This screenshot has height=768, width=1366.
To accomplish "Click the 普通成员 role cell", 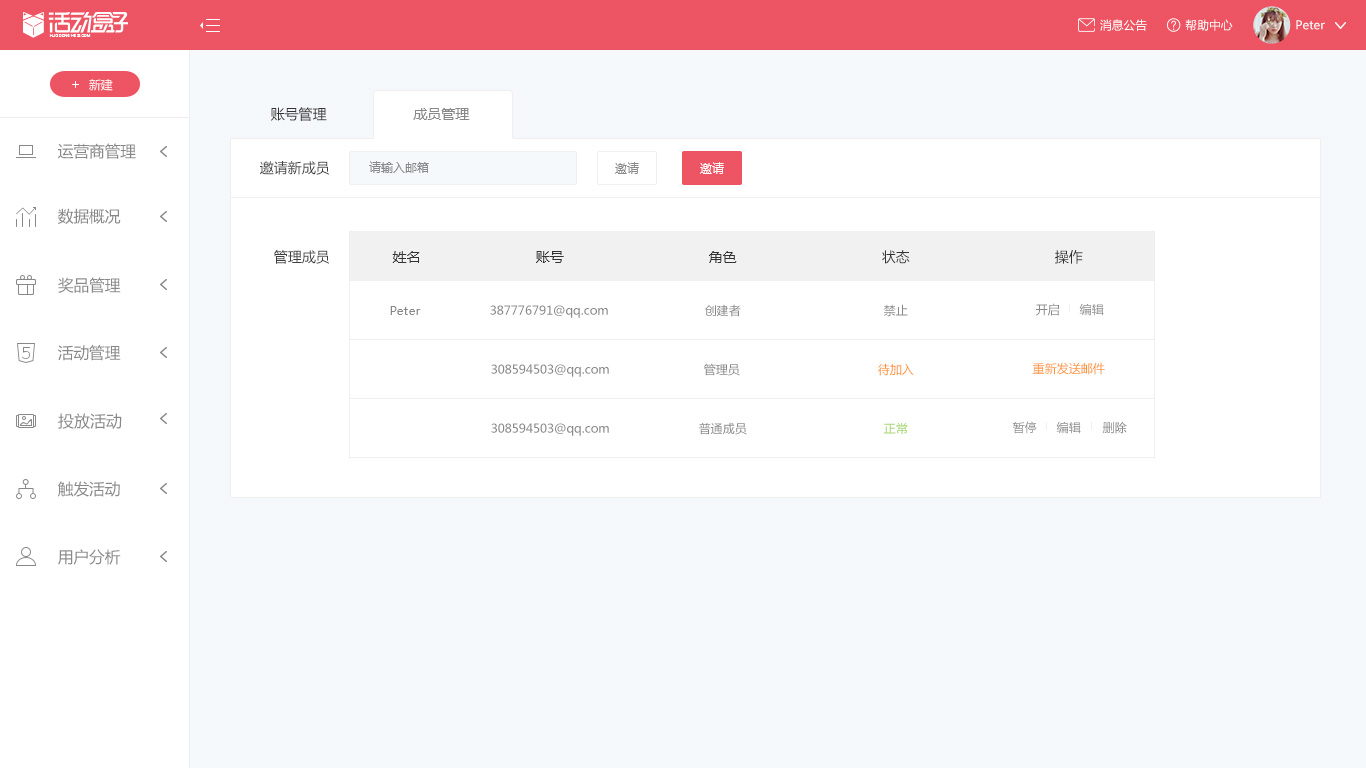I will tap(722, 429).
